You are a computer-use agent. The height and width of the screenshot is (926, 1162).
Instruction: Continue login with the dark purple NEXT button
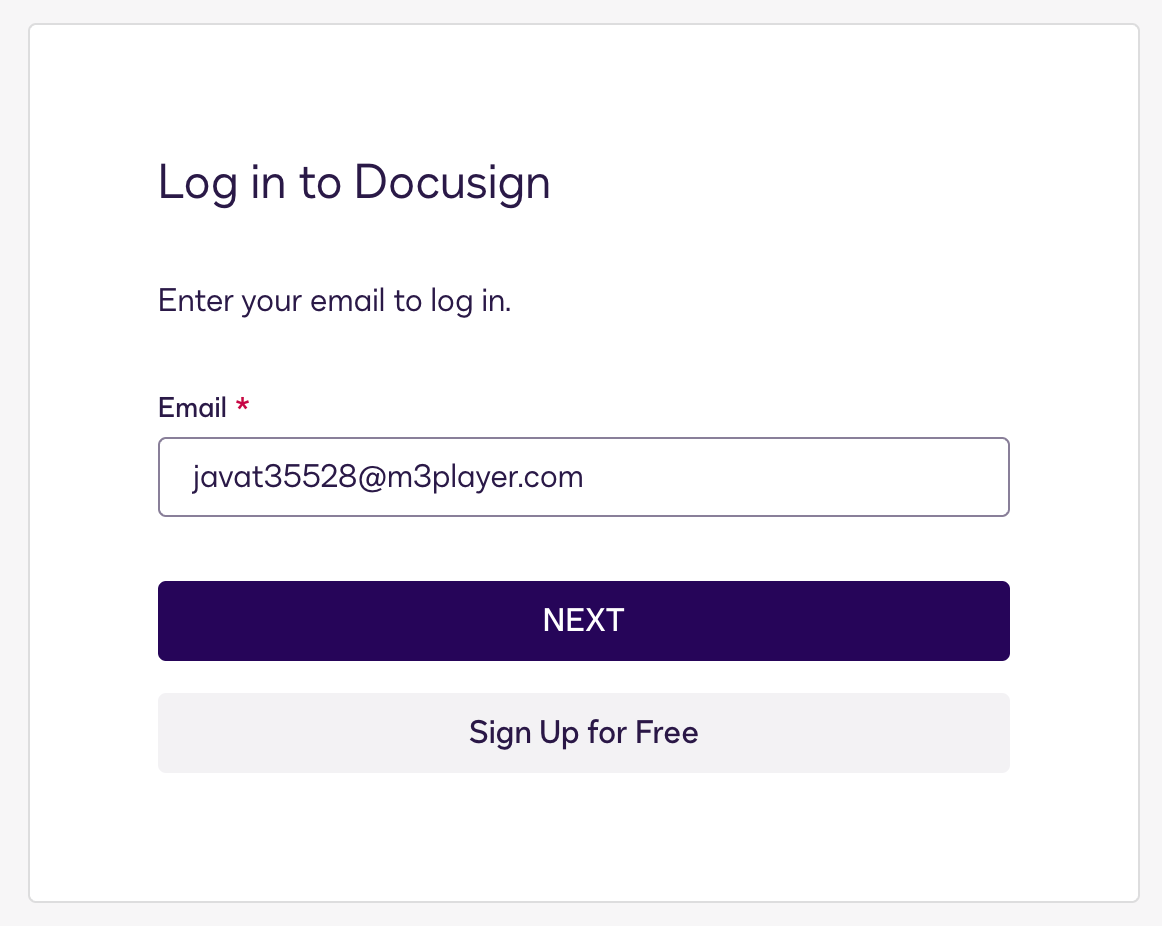click(583, 621)
